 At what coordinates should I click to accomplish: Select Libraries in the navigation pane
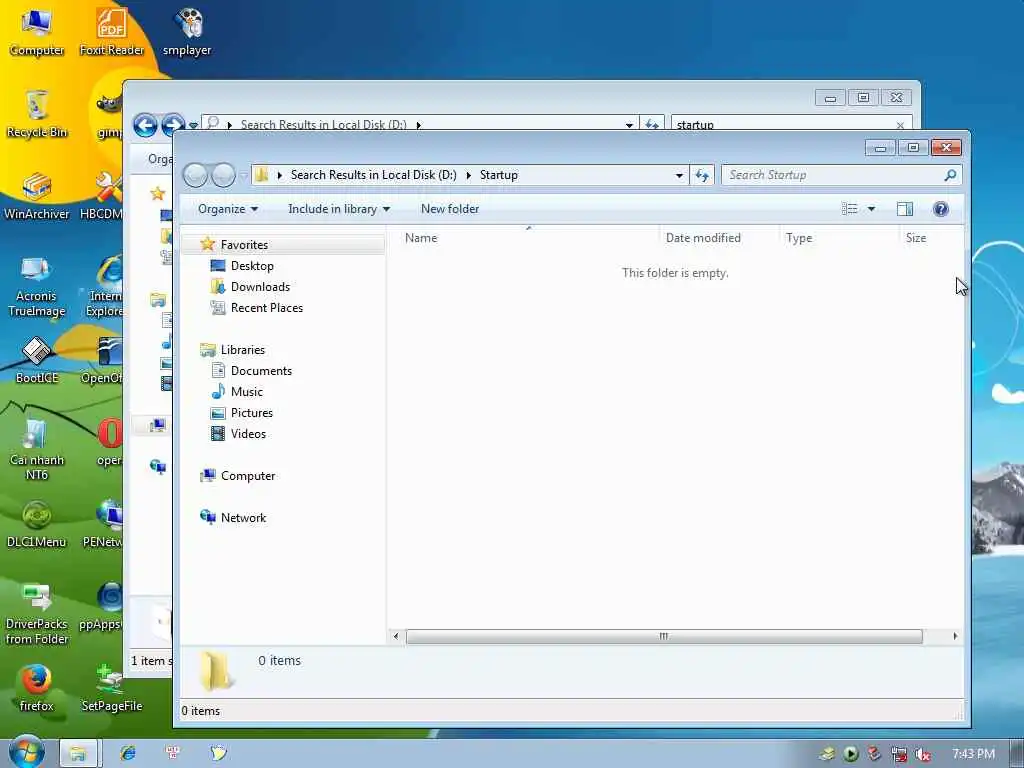pos(242,350)
